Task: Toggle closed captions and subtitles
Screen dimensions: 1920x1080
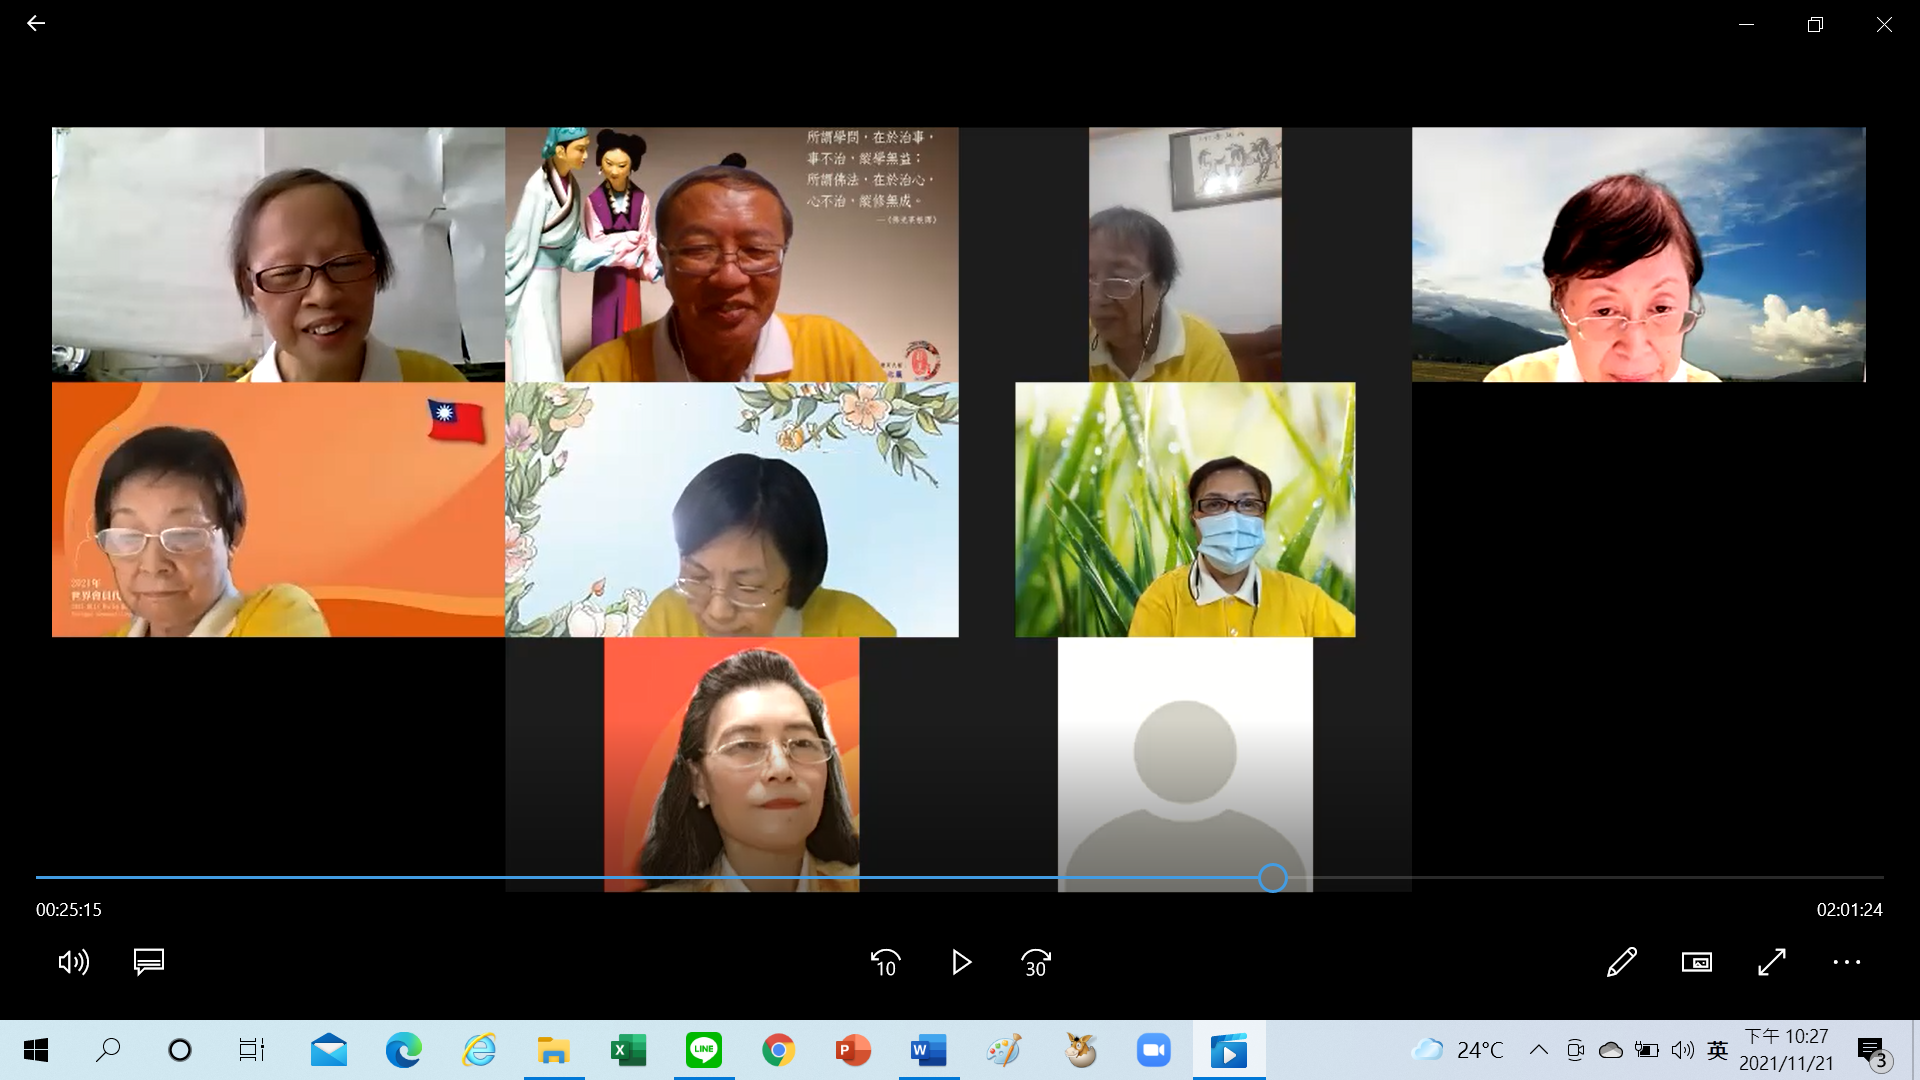Action: coord(149,962)
